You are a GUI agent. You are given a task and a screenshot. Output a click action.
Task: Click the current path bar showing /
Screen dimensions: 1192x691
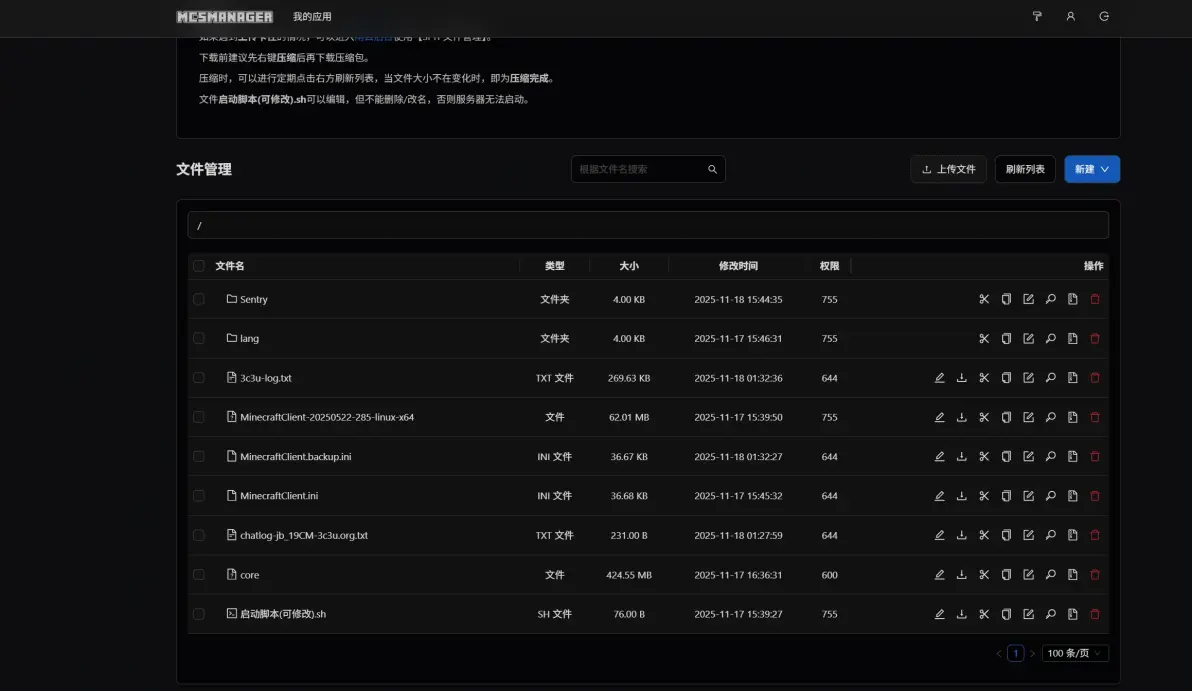coord(648,226)
